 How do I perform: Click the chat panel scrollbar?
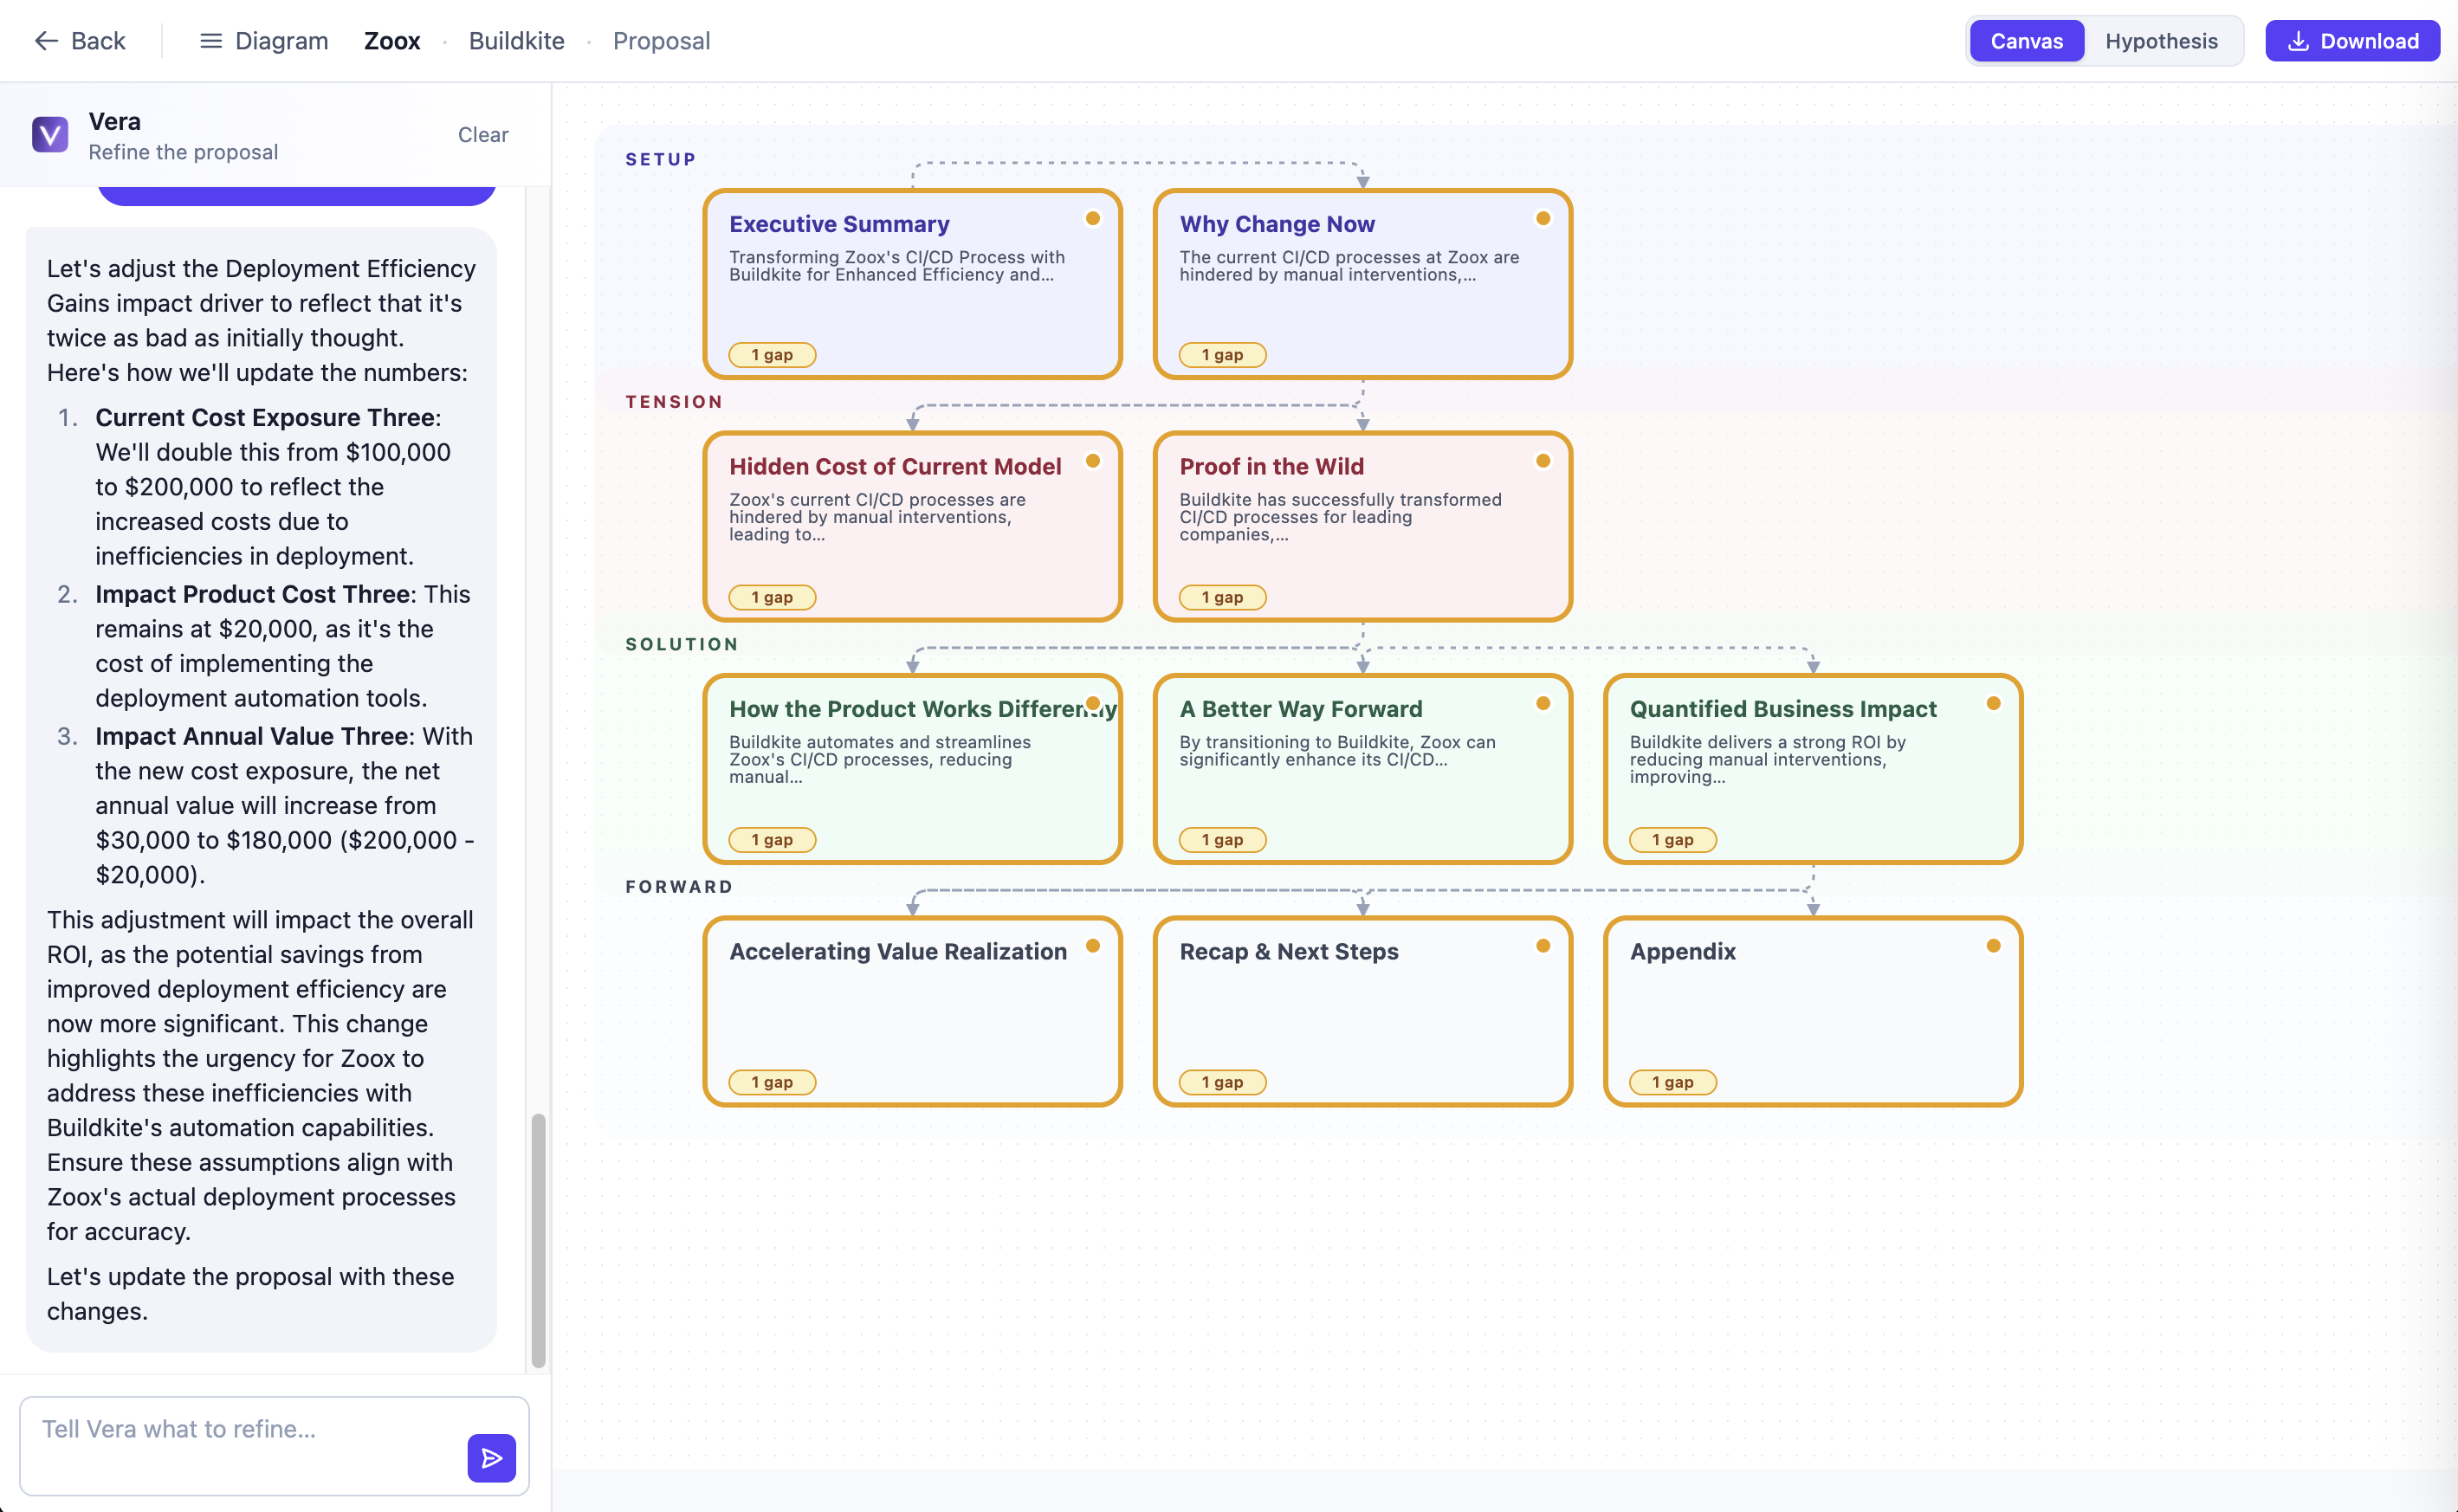tap(538, 1240)
